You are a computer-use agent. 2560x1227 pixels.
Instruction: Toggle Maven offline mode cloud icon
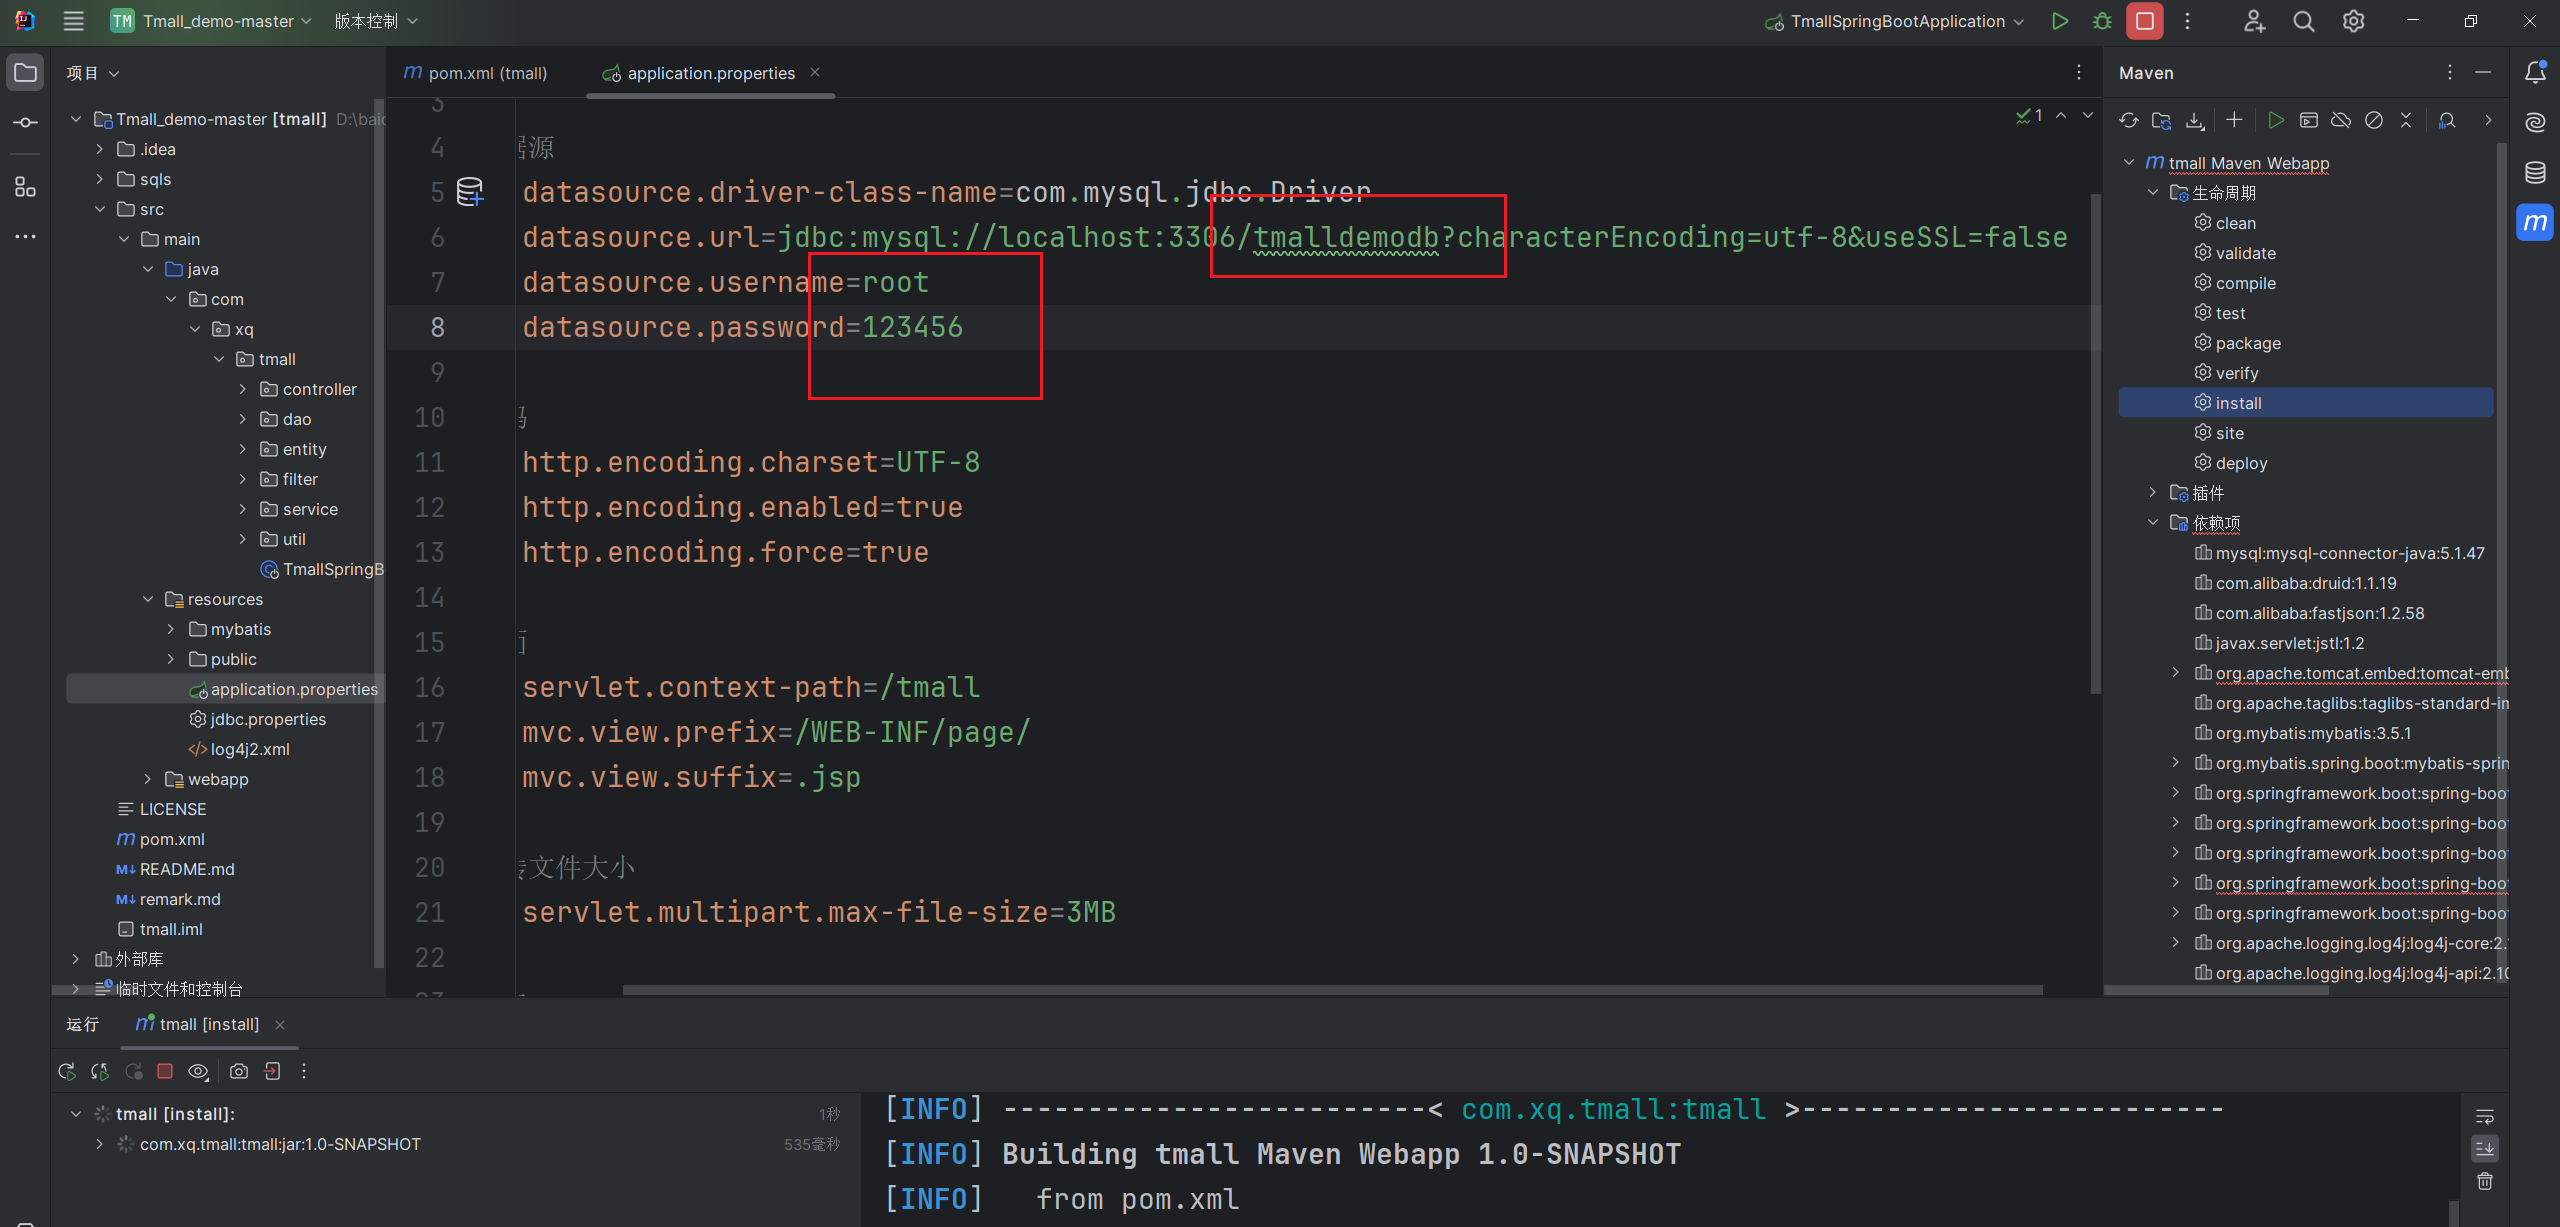(x=2341, y=120)
